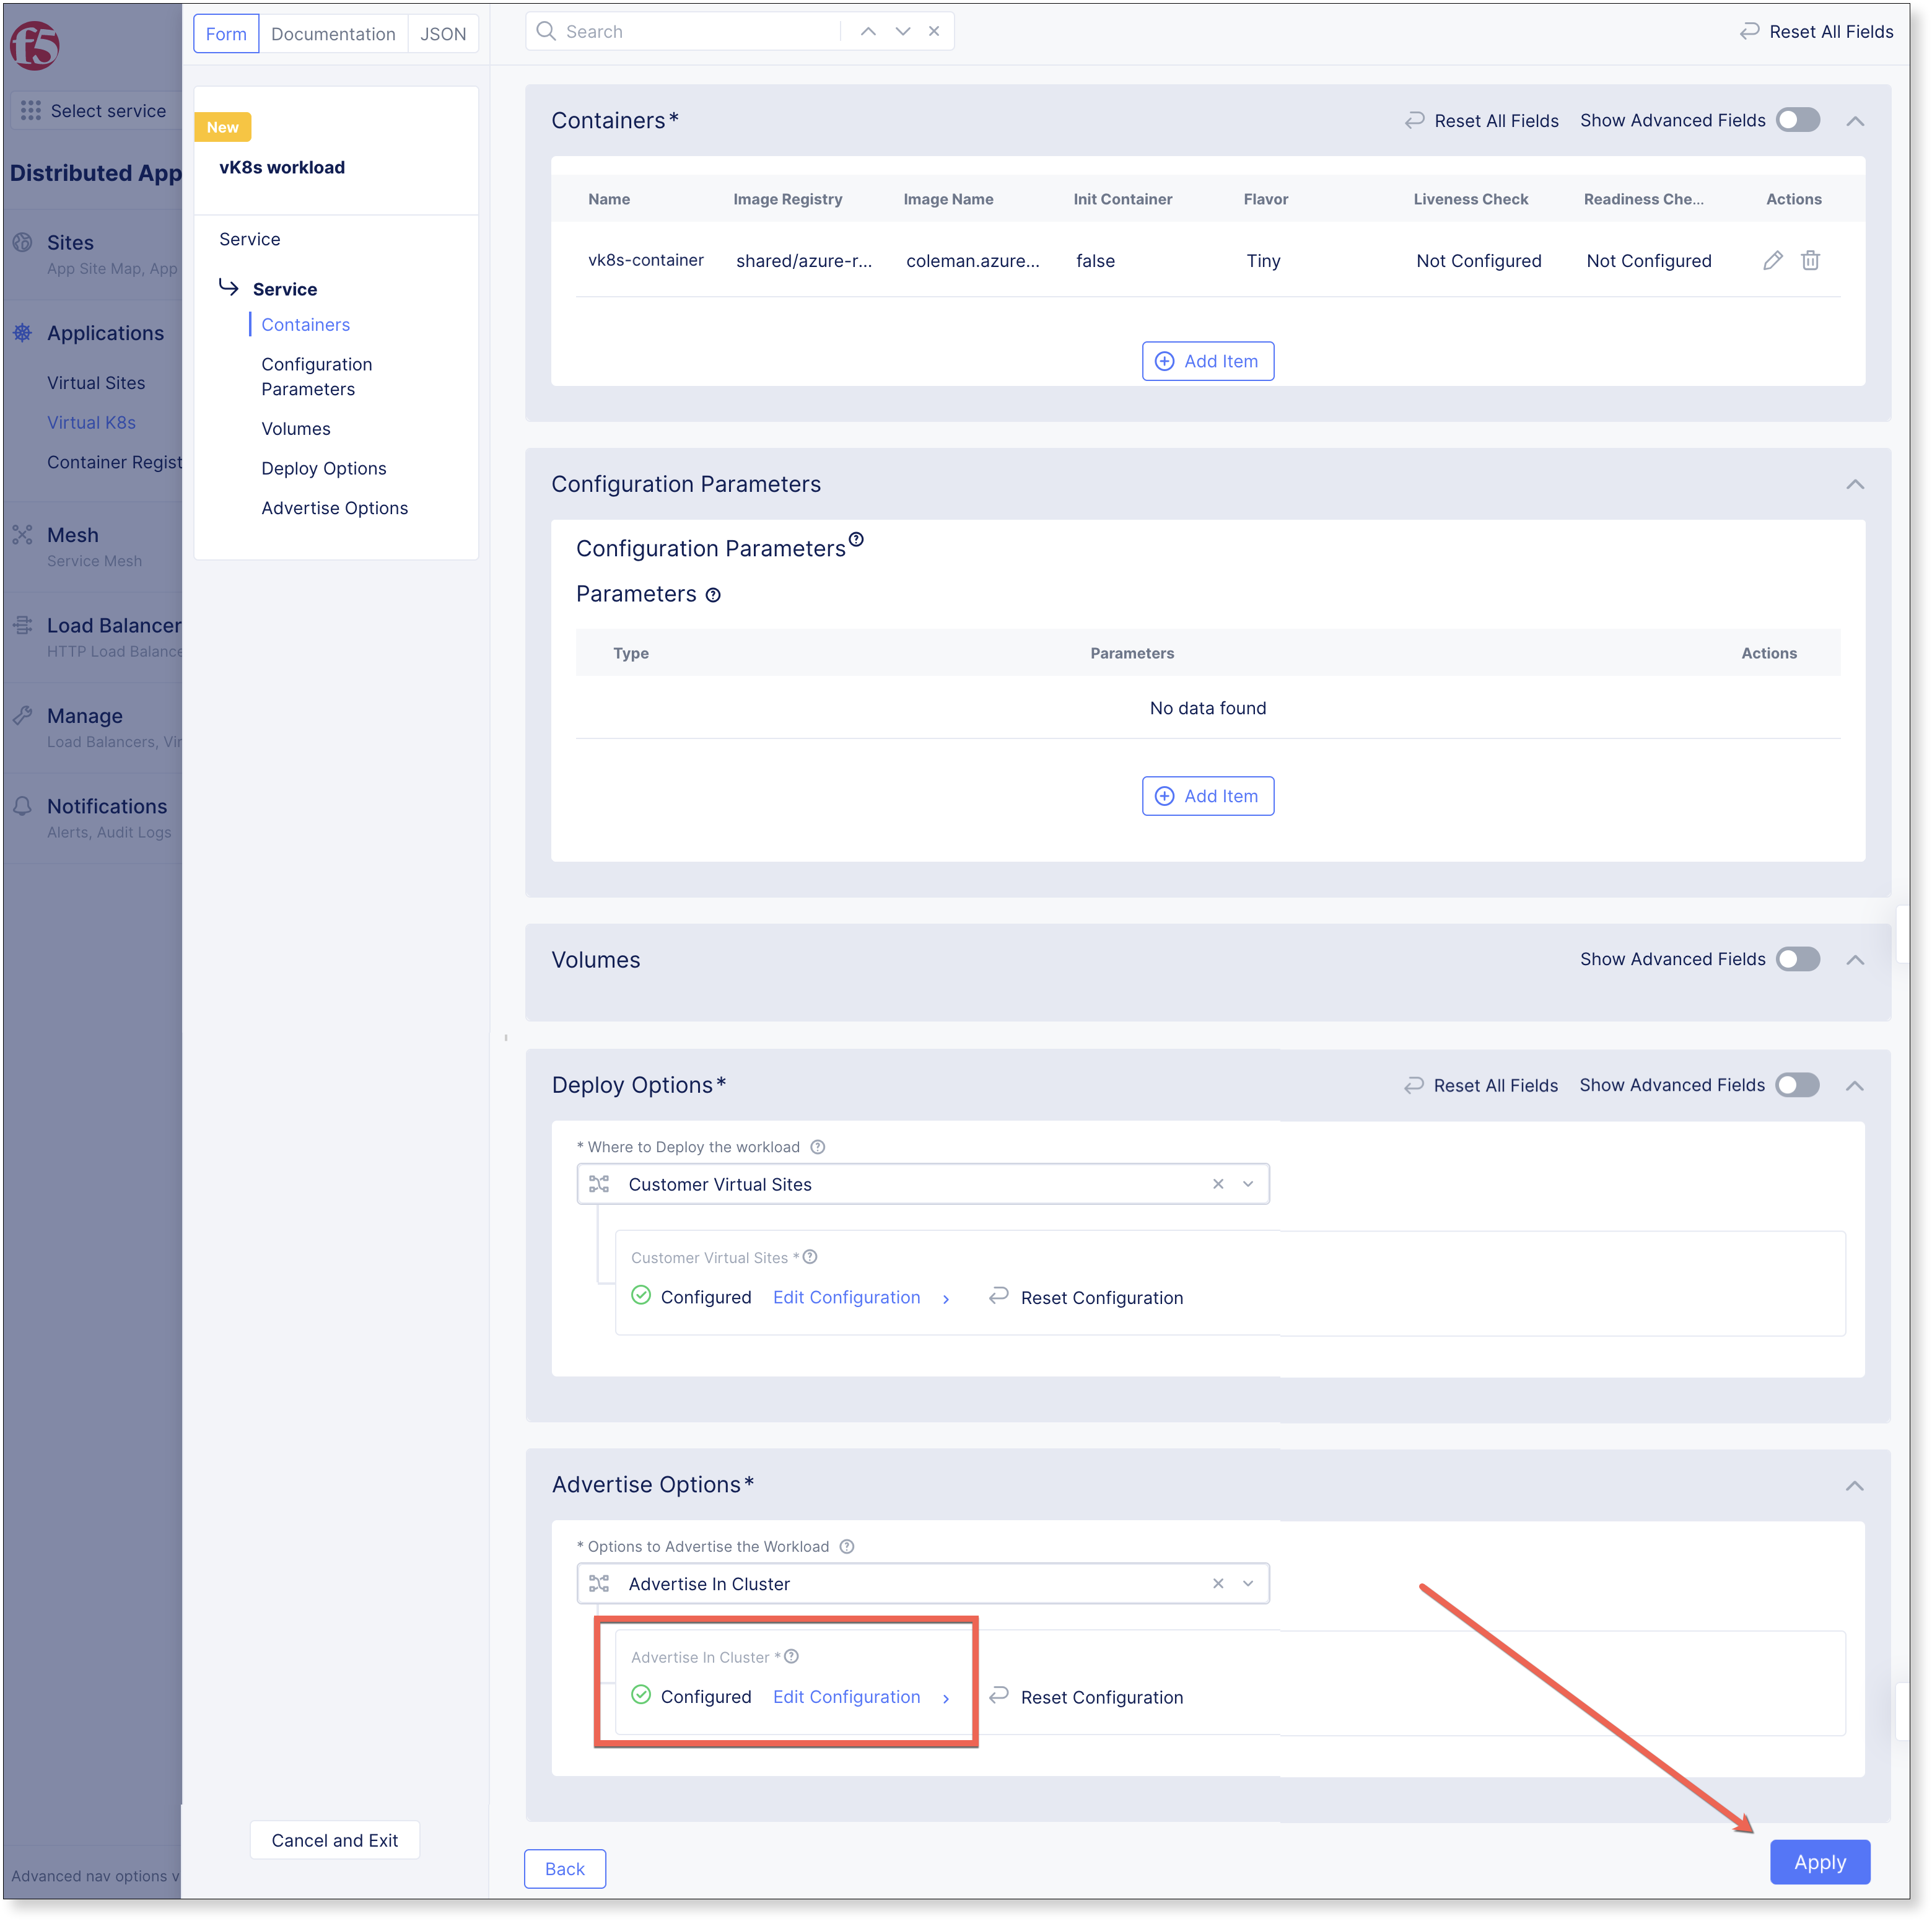Open help for Customer Virtual Sites

click(x=810, y=1257)
